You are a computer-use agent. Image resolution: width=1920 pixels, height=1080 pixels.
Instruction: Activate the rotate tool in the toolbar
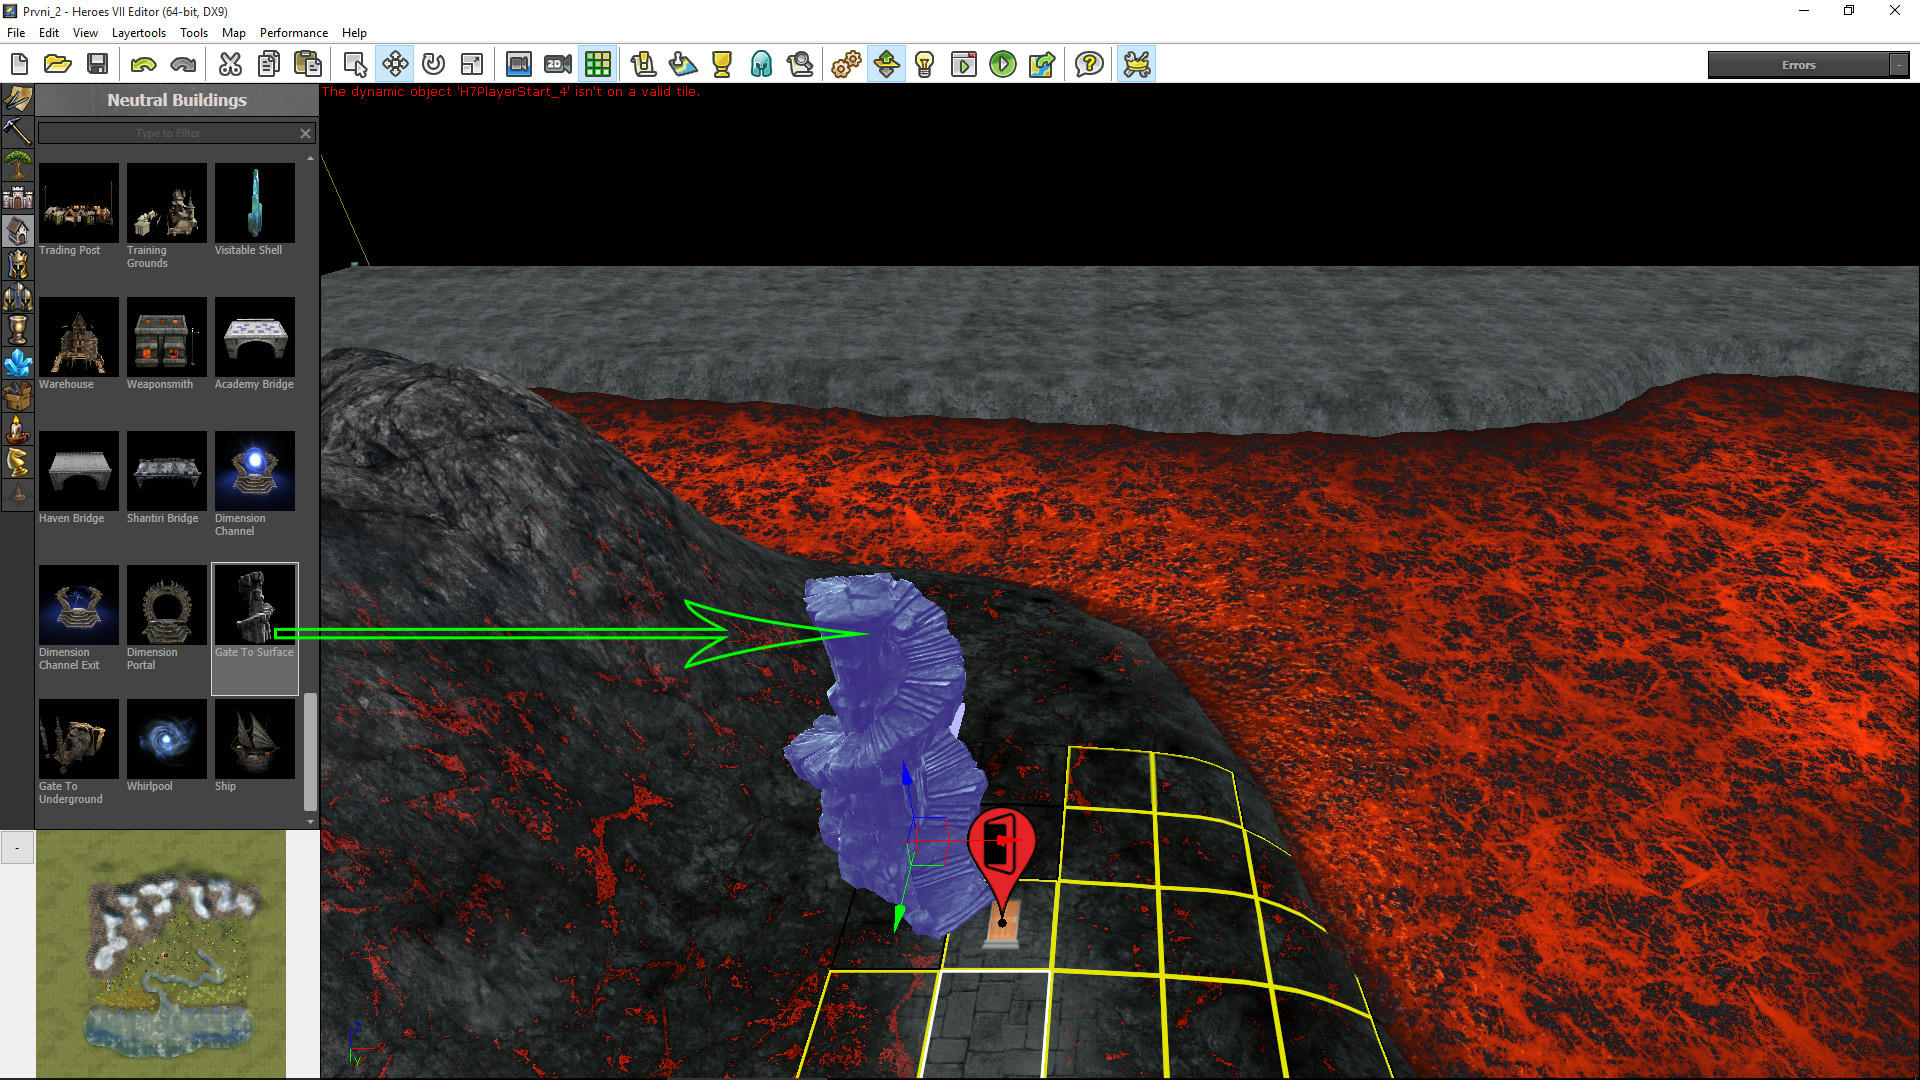tap(433, 65)
